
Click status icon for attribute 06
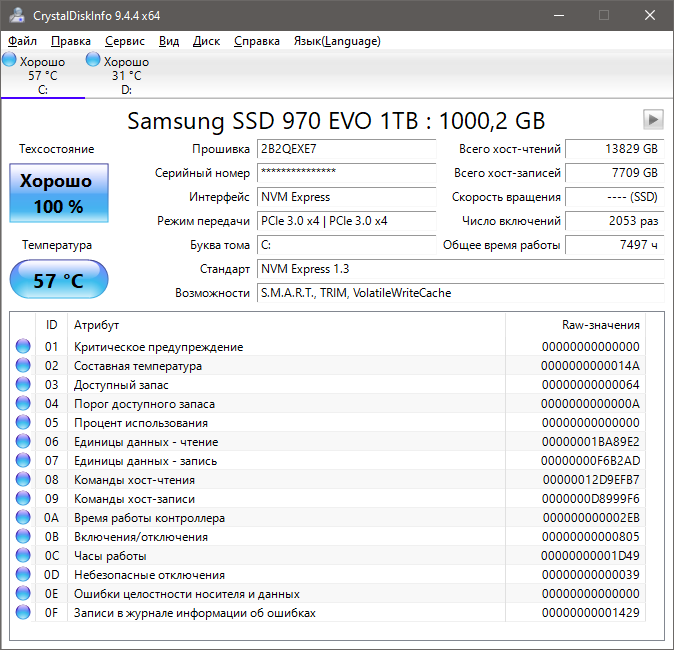click(x=23, y=442)
